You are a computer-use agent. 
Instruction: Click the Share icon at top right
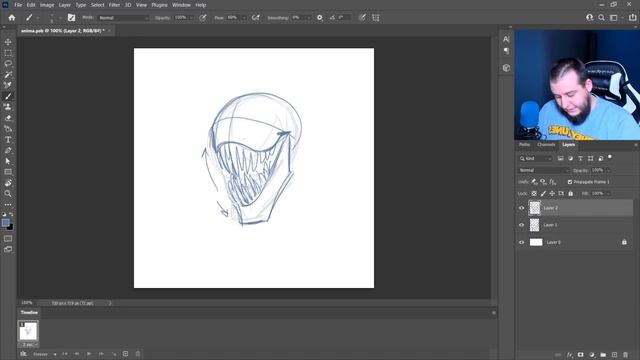click(633, 18)
